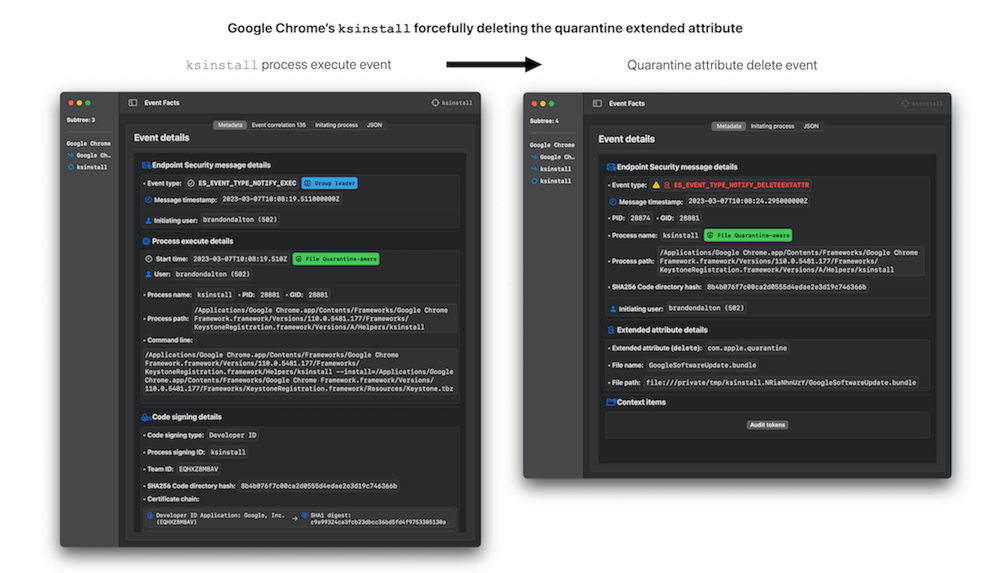Image resolution: width=1000 pixels, height=573 pixels.
Task: Click the File Quarantine-aware badge beside Process name ksinstall
Action: click(x=748, y=235)
